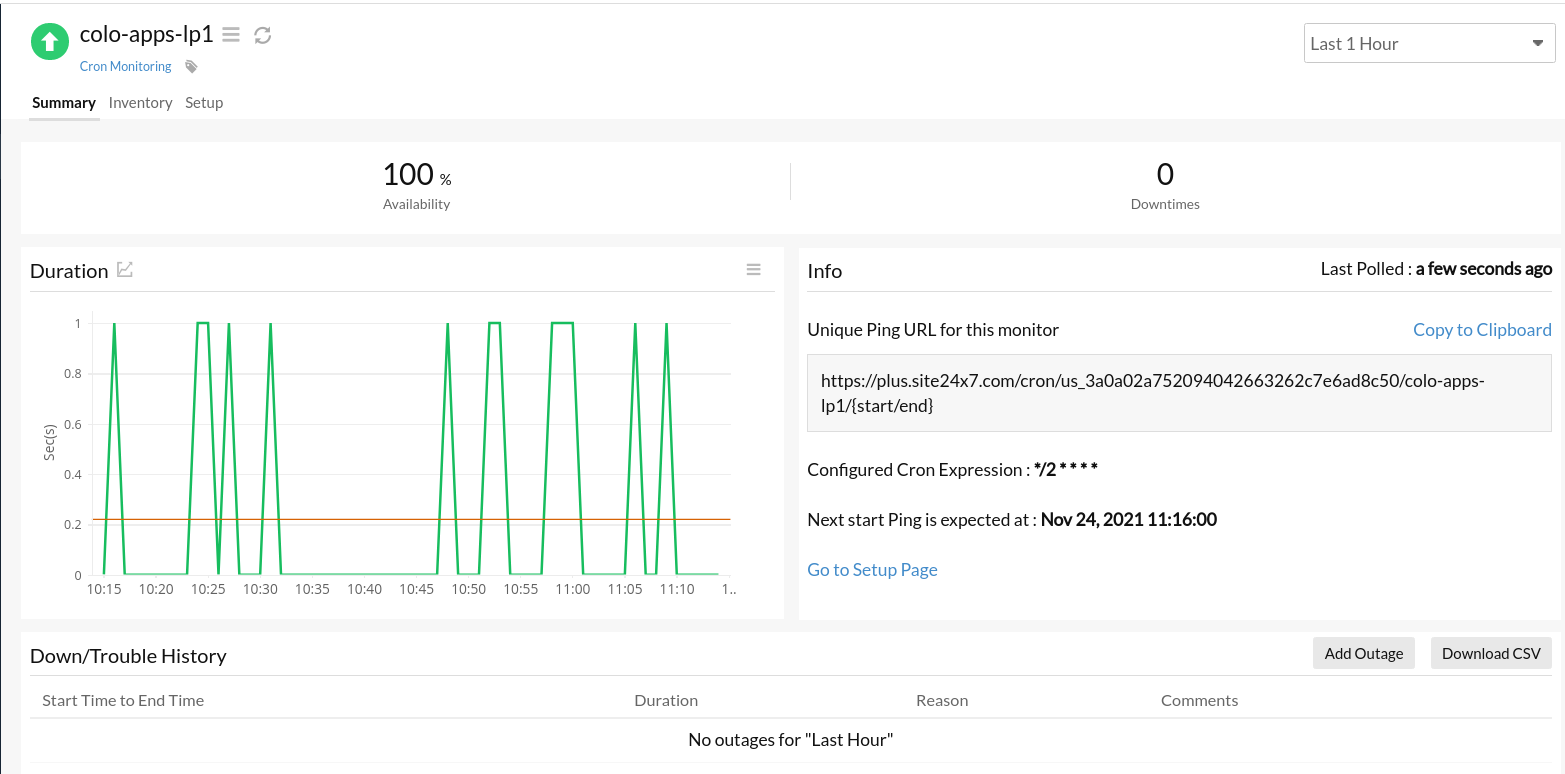Image resolution: width=1565 pixels, height=774 pixels.
Task: Open the Duration chart expand icon
Action: pos(125,269)
